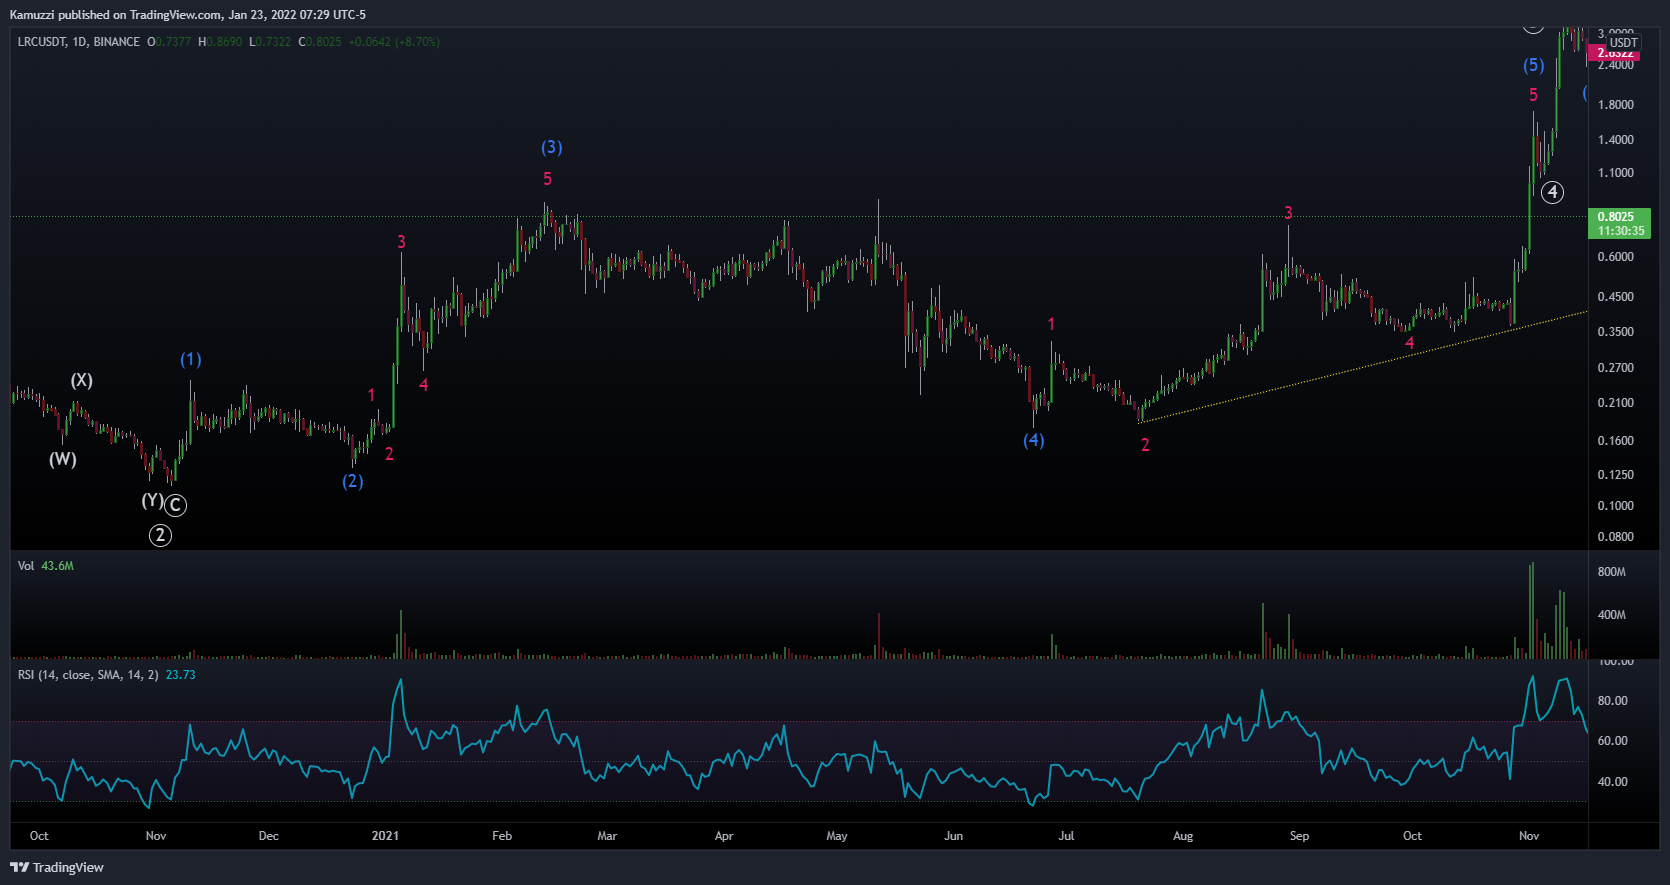Click the +0.0642 (+8.70%) change text
Screen dimensions: 1670x885
(x=394, y=42)
